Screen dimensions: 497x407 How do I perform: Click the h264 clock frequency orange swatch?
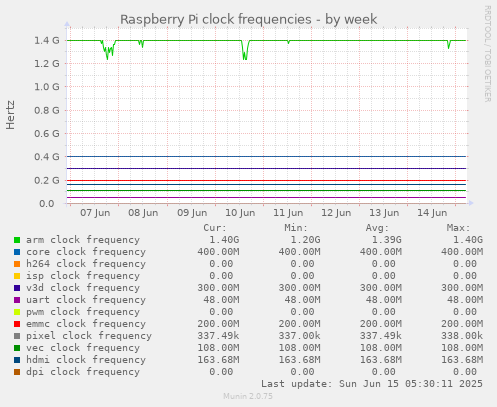(17, 264)
